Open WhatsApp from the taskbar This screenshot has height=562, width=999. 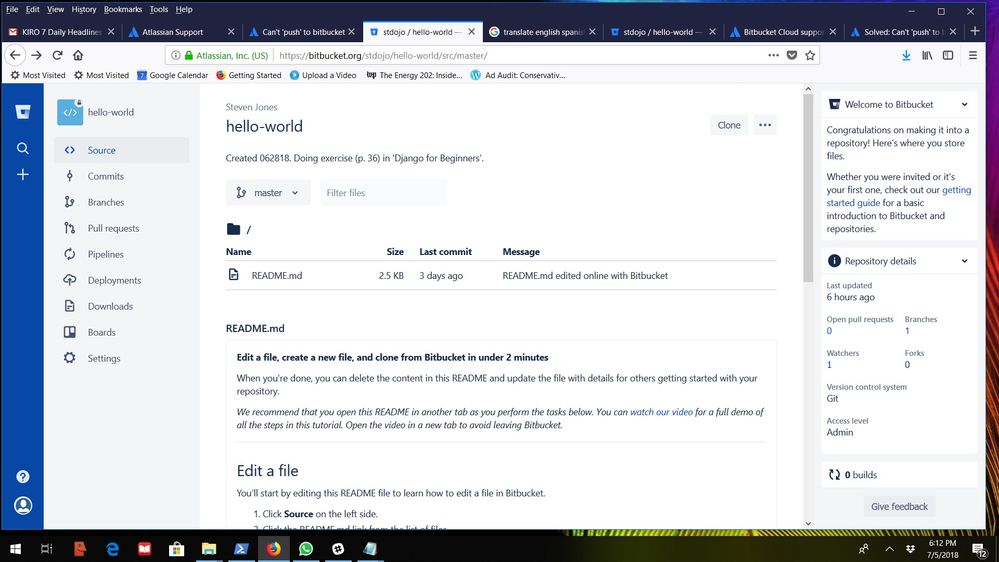click(306, 549)
